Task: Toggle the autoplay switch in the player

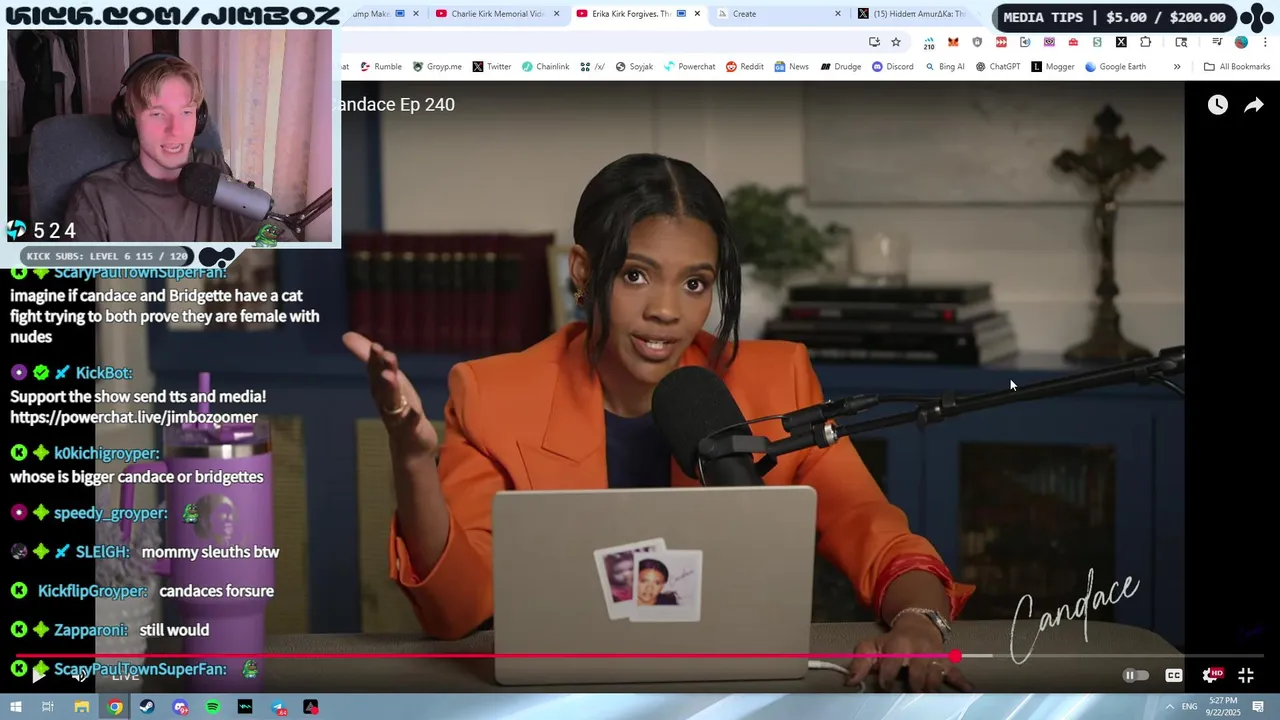Action: click(x=1136, y=675)
